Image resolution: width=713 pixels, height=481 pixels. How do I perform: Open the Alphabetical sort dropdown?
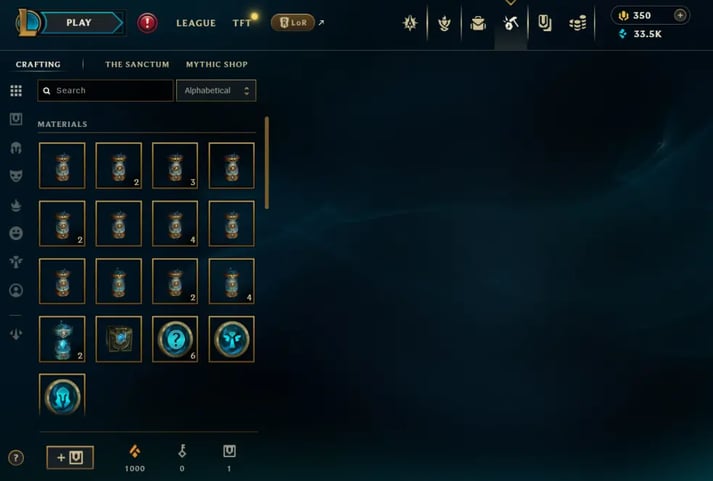pos(216,90)
